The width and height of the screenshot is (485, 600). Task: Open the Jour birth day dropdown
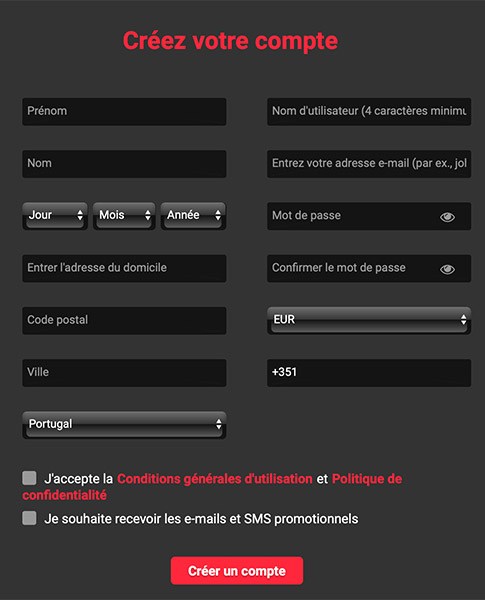click(55, 216)
